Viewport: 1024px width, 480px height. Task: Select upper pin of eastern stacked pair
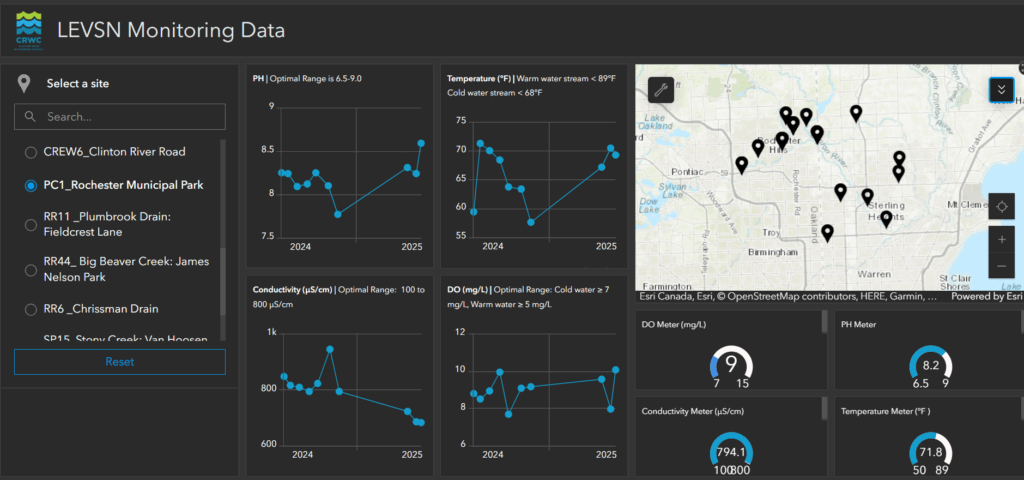(x=899, y=159)
